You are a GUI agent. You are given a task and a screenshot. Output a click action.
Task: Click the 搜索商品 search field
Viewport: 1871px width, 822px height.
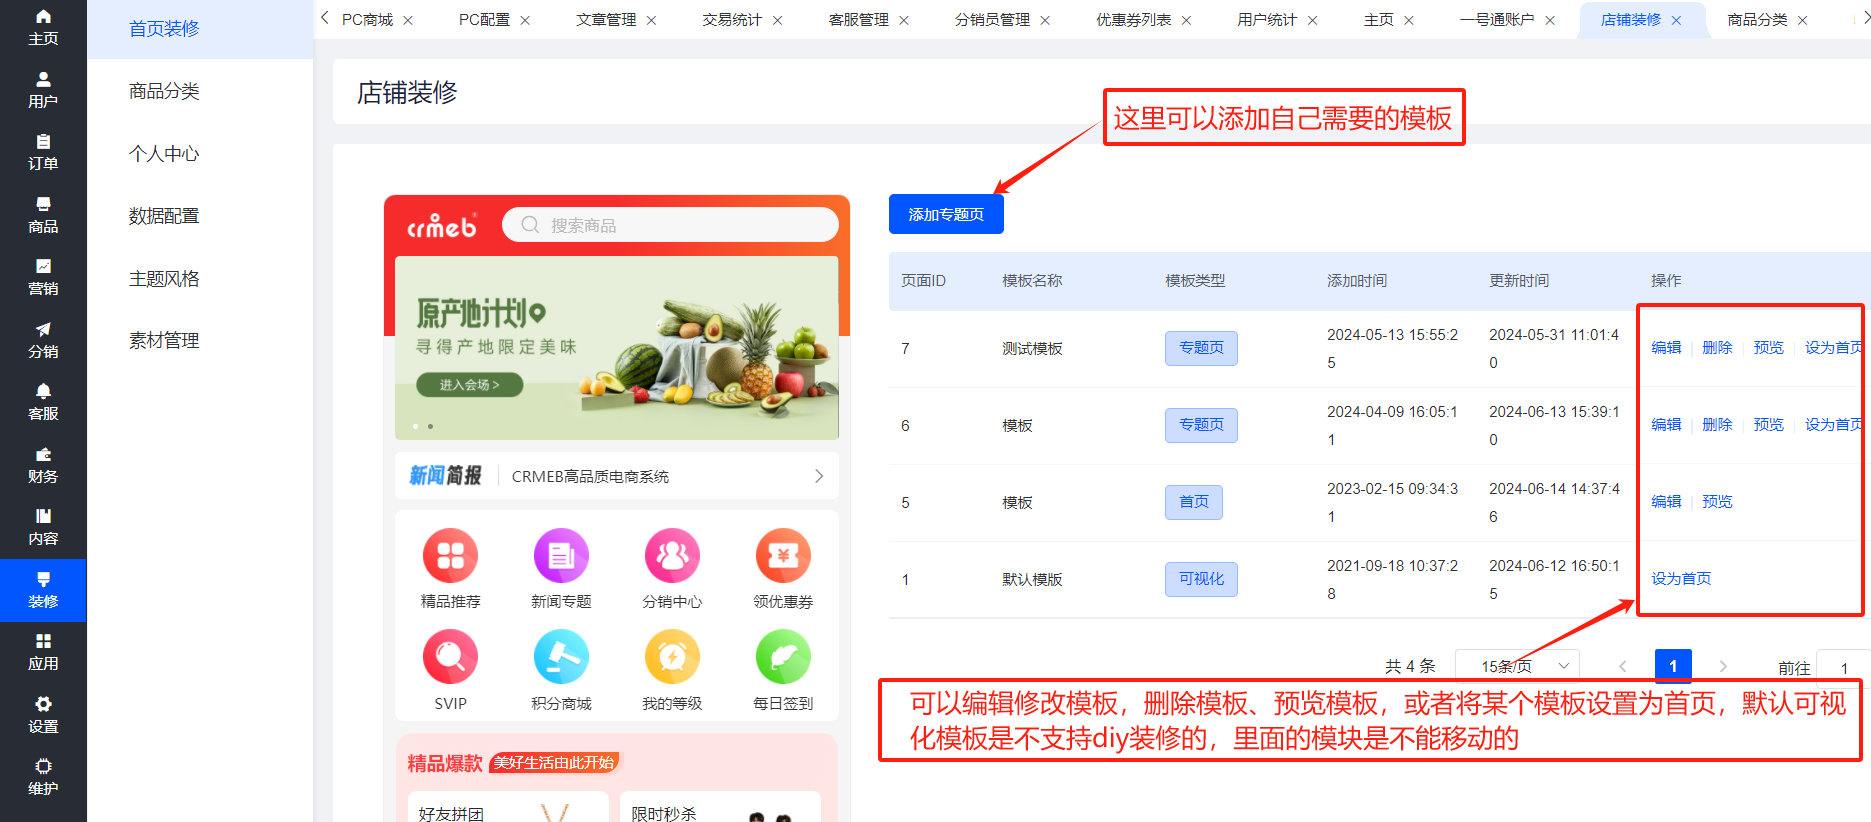(670, 225)
